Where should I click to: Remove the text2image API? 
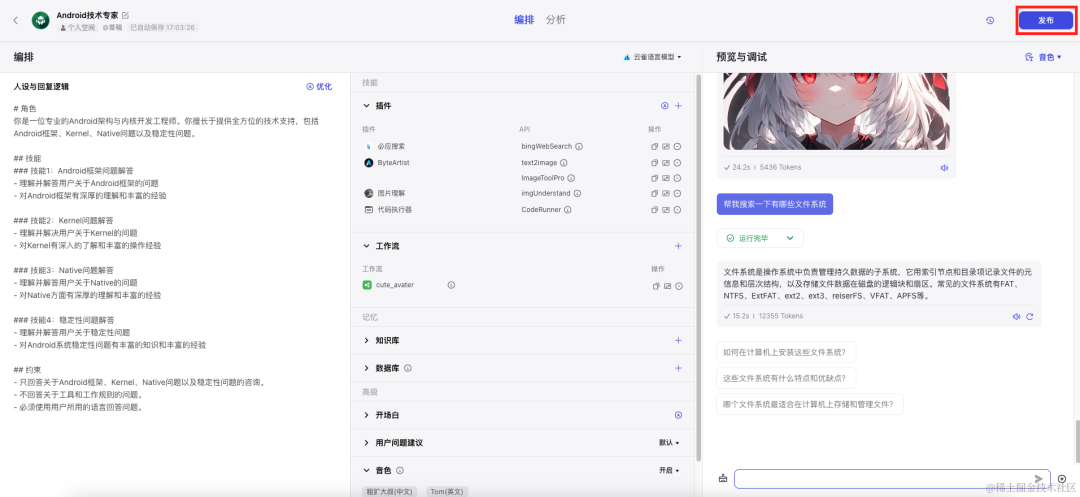tap(677, 162)
